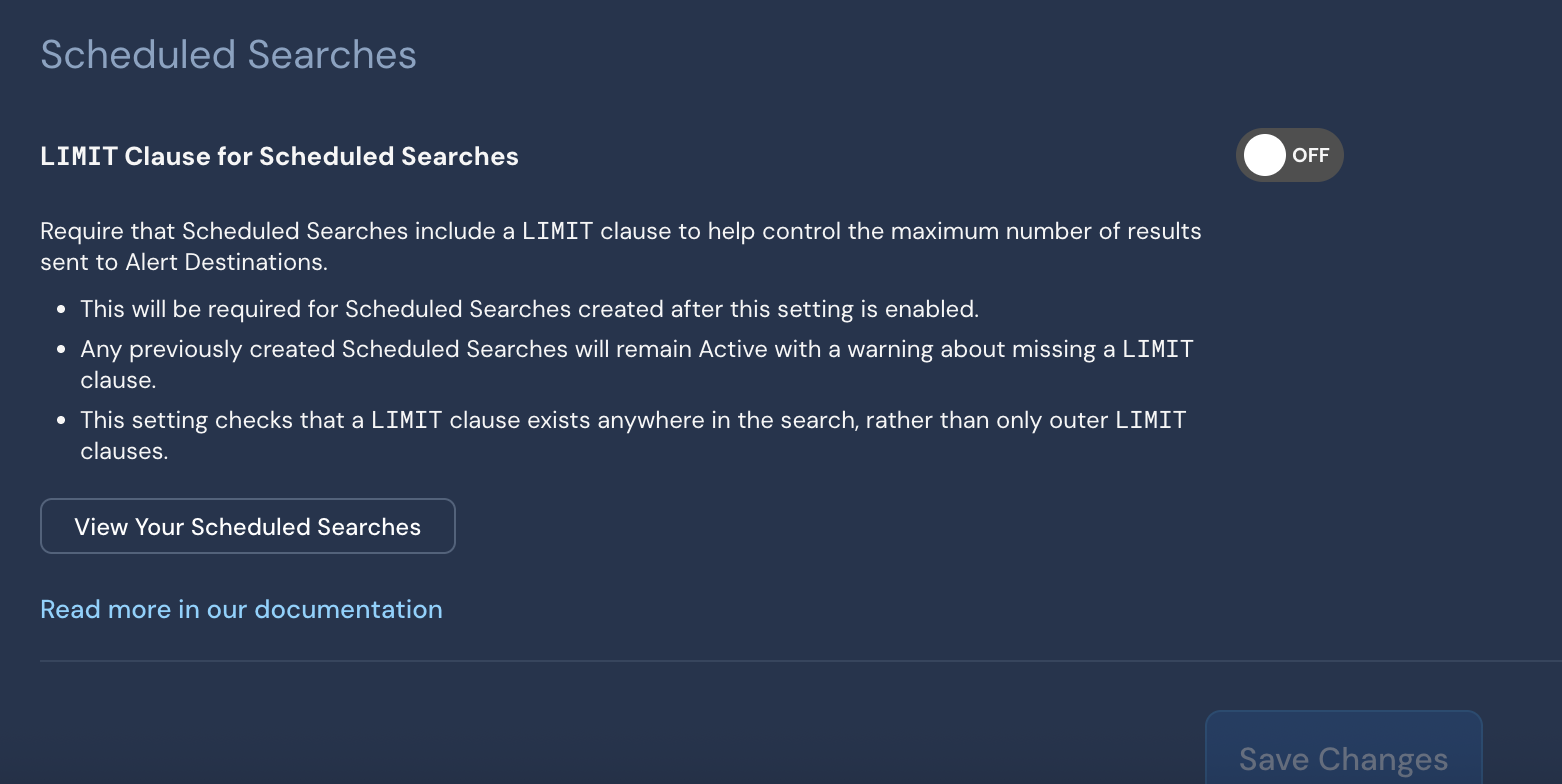Viewport: 1562px width, 784px height.
Task: Click the bullet dot before Any previously created
Action: coord(62,350)
